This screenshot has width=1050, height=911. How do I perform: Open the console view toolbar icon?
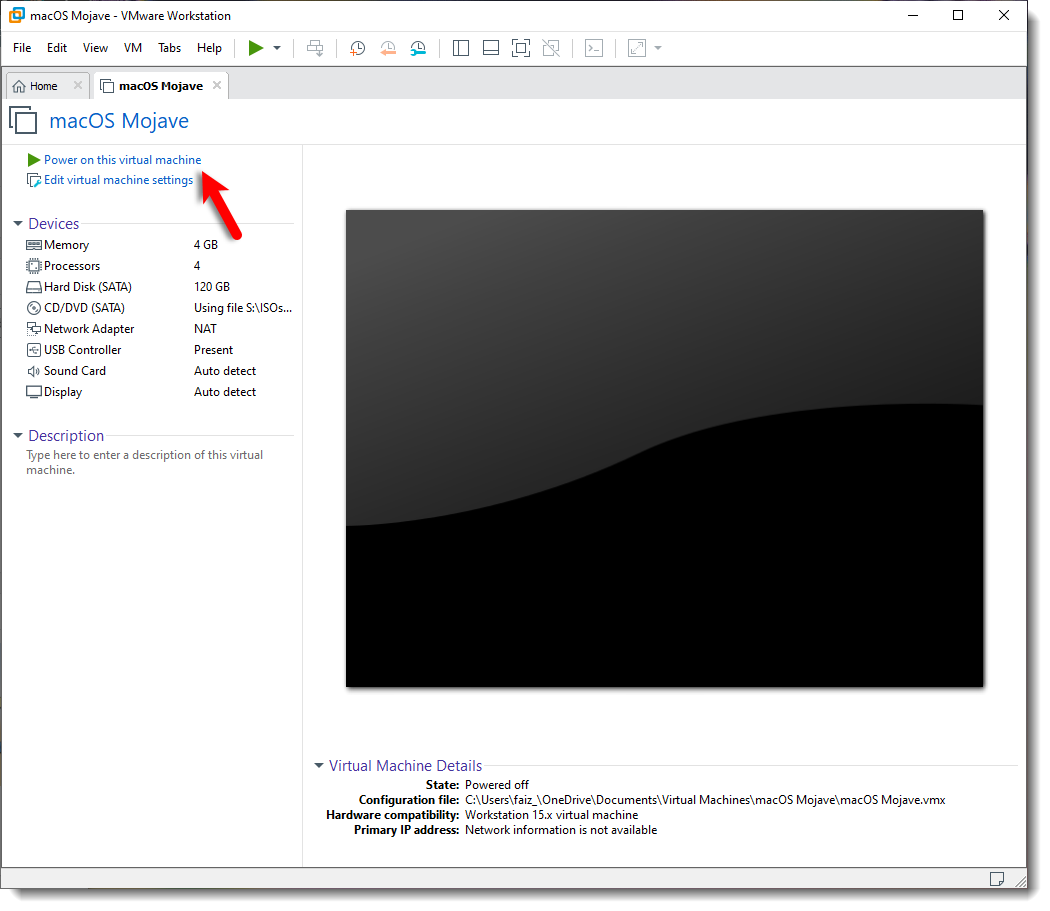[x=594, y=48]
